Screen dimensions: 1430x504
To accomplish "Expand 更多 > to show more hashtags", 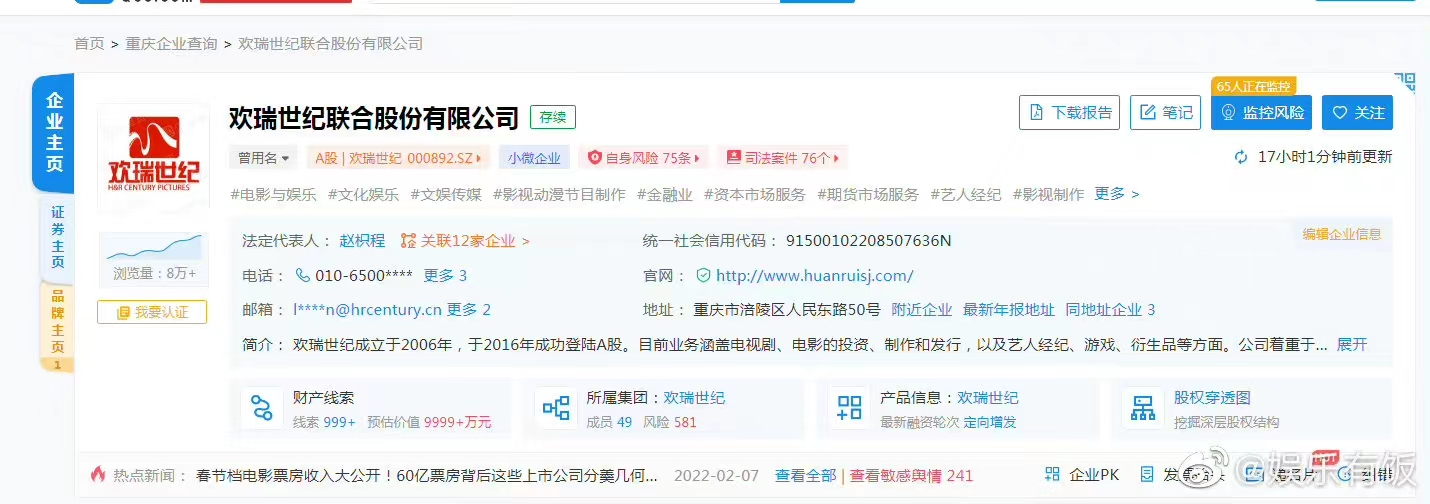I will [1117, 194].
